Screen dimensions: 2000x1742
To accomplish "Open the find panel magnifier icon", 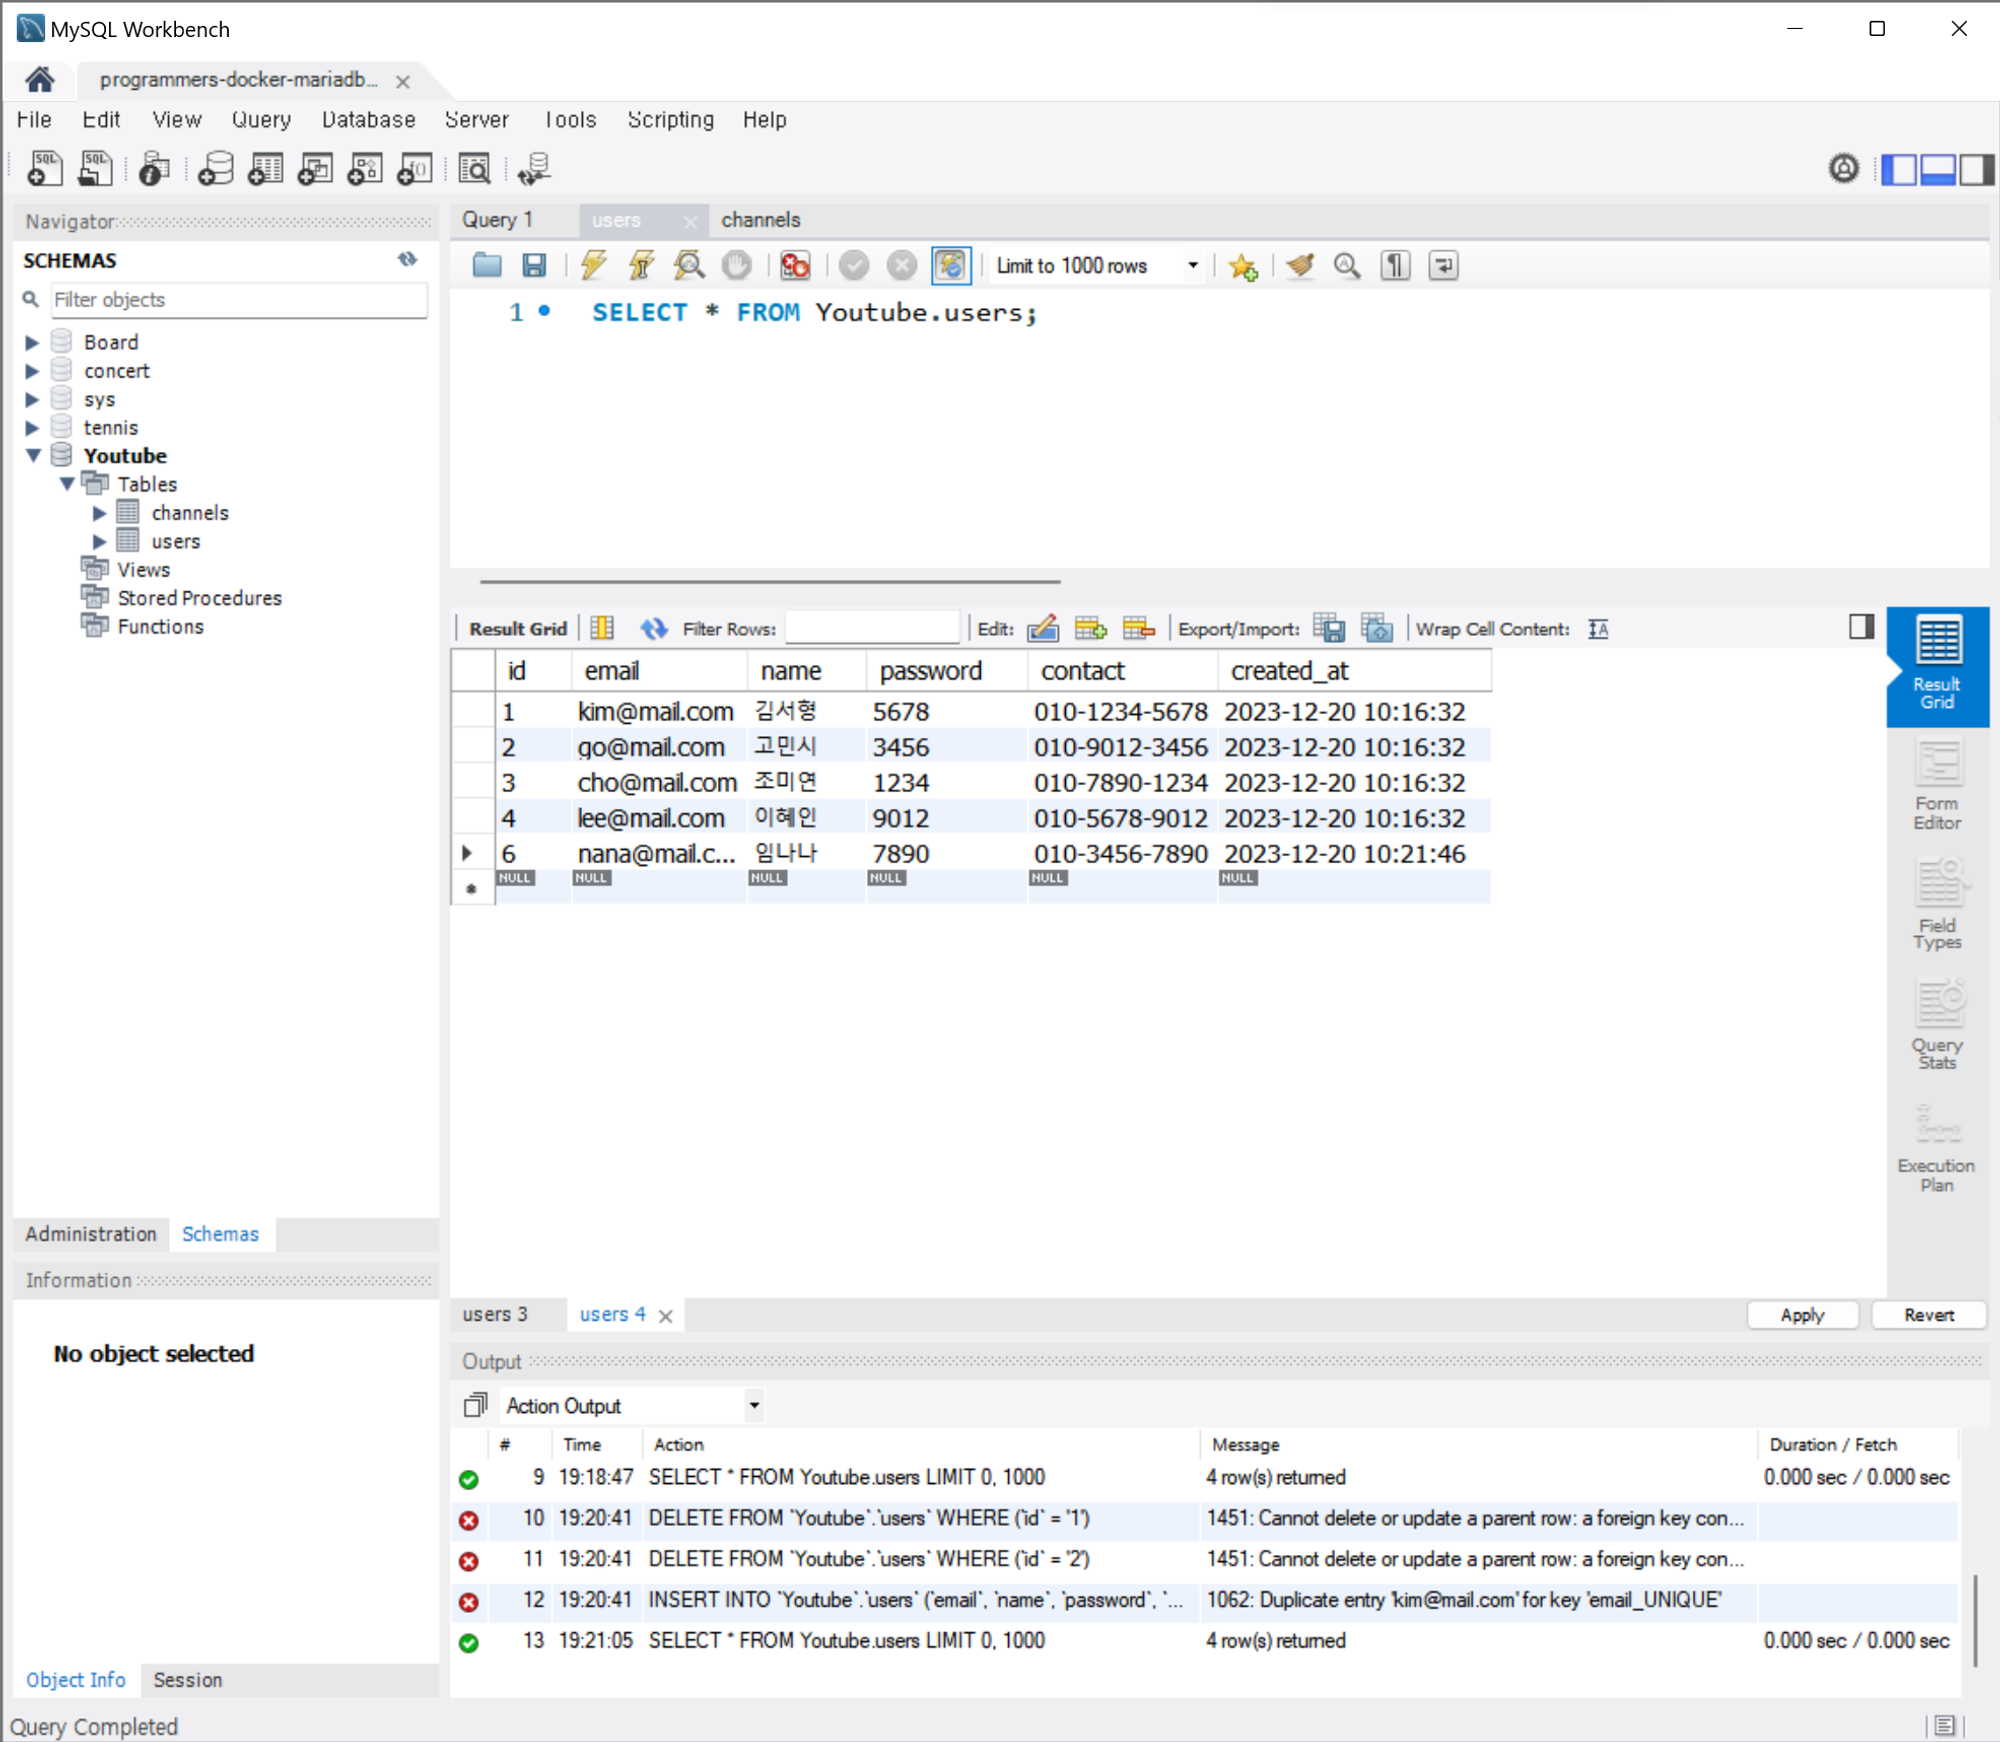I will click(x=1347, y=265).
